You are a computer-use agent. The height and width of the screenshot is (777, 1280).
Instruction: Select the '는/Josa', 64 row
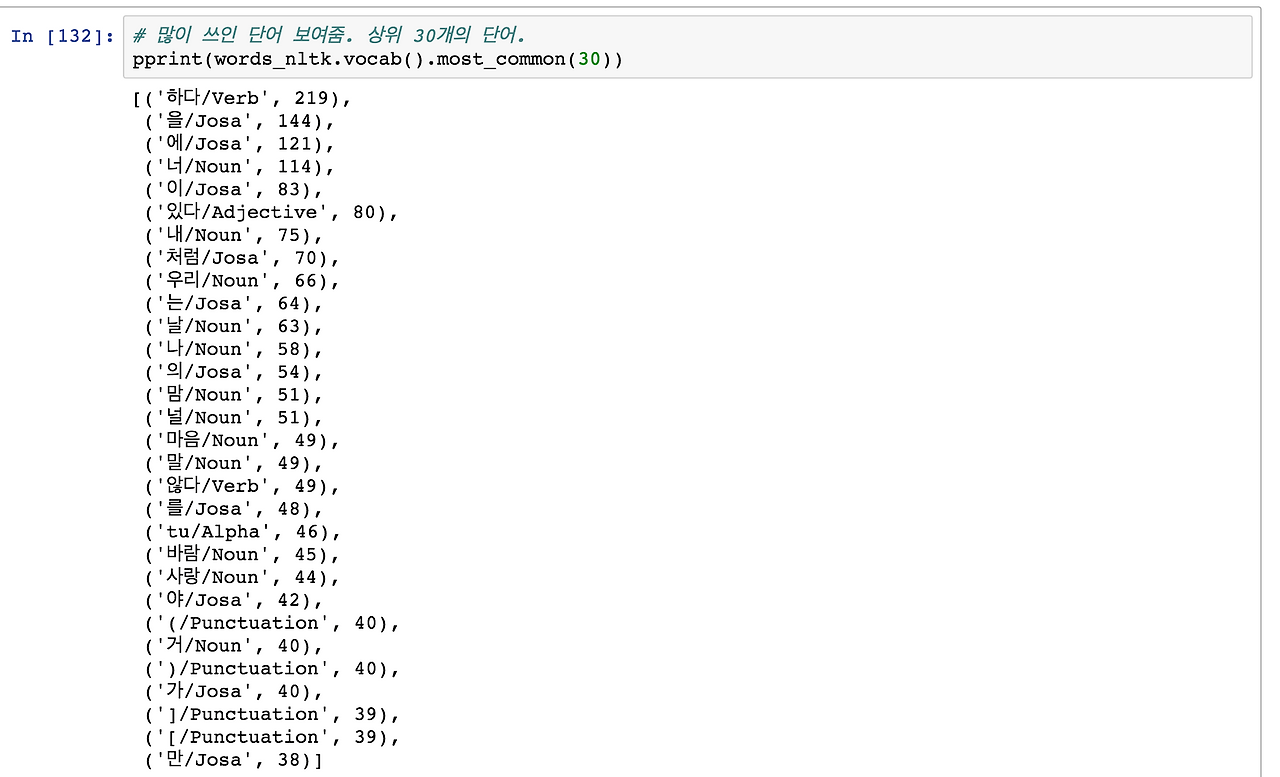tap(235, 304)
